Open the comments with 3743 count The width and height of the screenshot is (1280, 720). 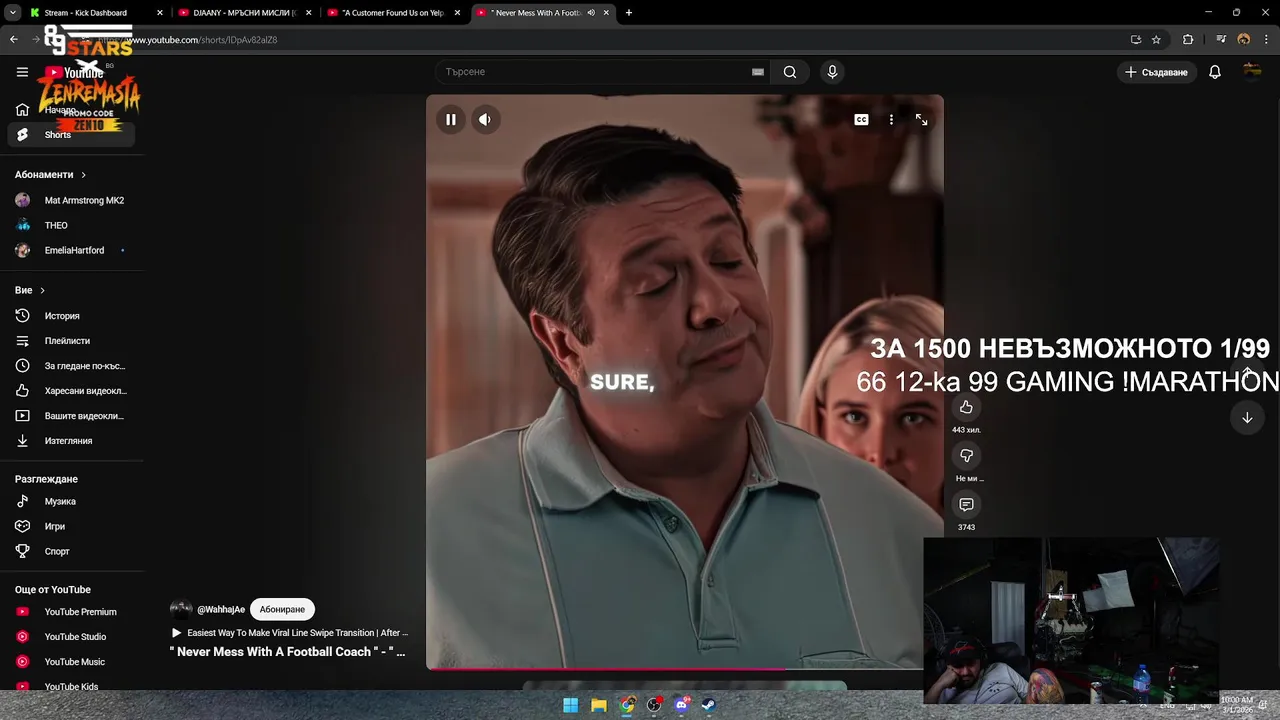pos(966,505)
